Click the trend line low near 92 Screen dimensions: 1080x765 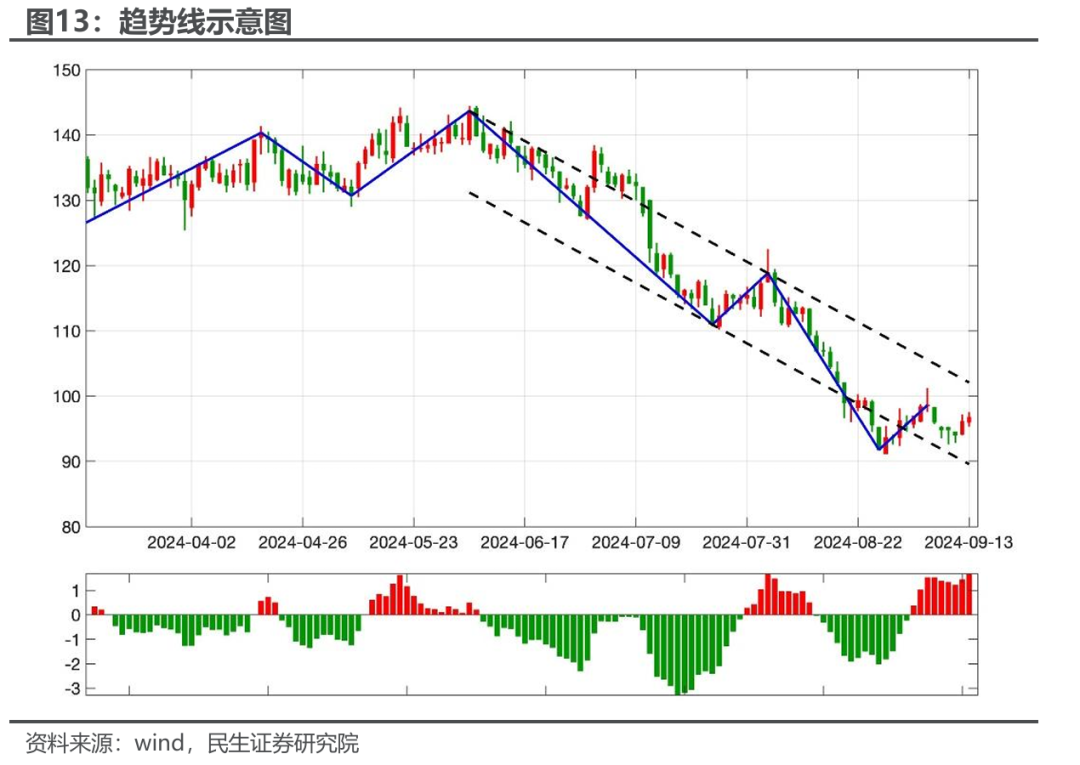pyautogui.click(x=879, y=449)
